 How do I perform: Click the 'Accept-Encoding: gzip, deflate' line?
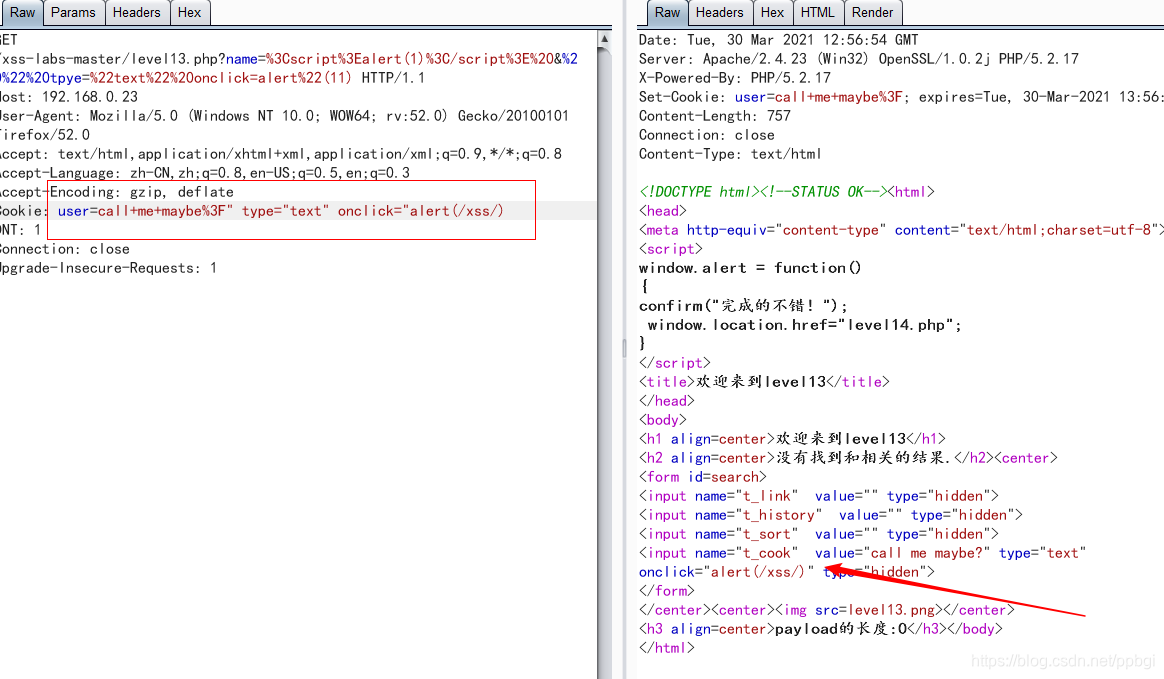[117, 192]
